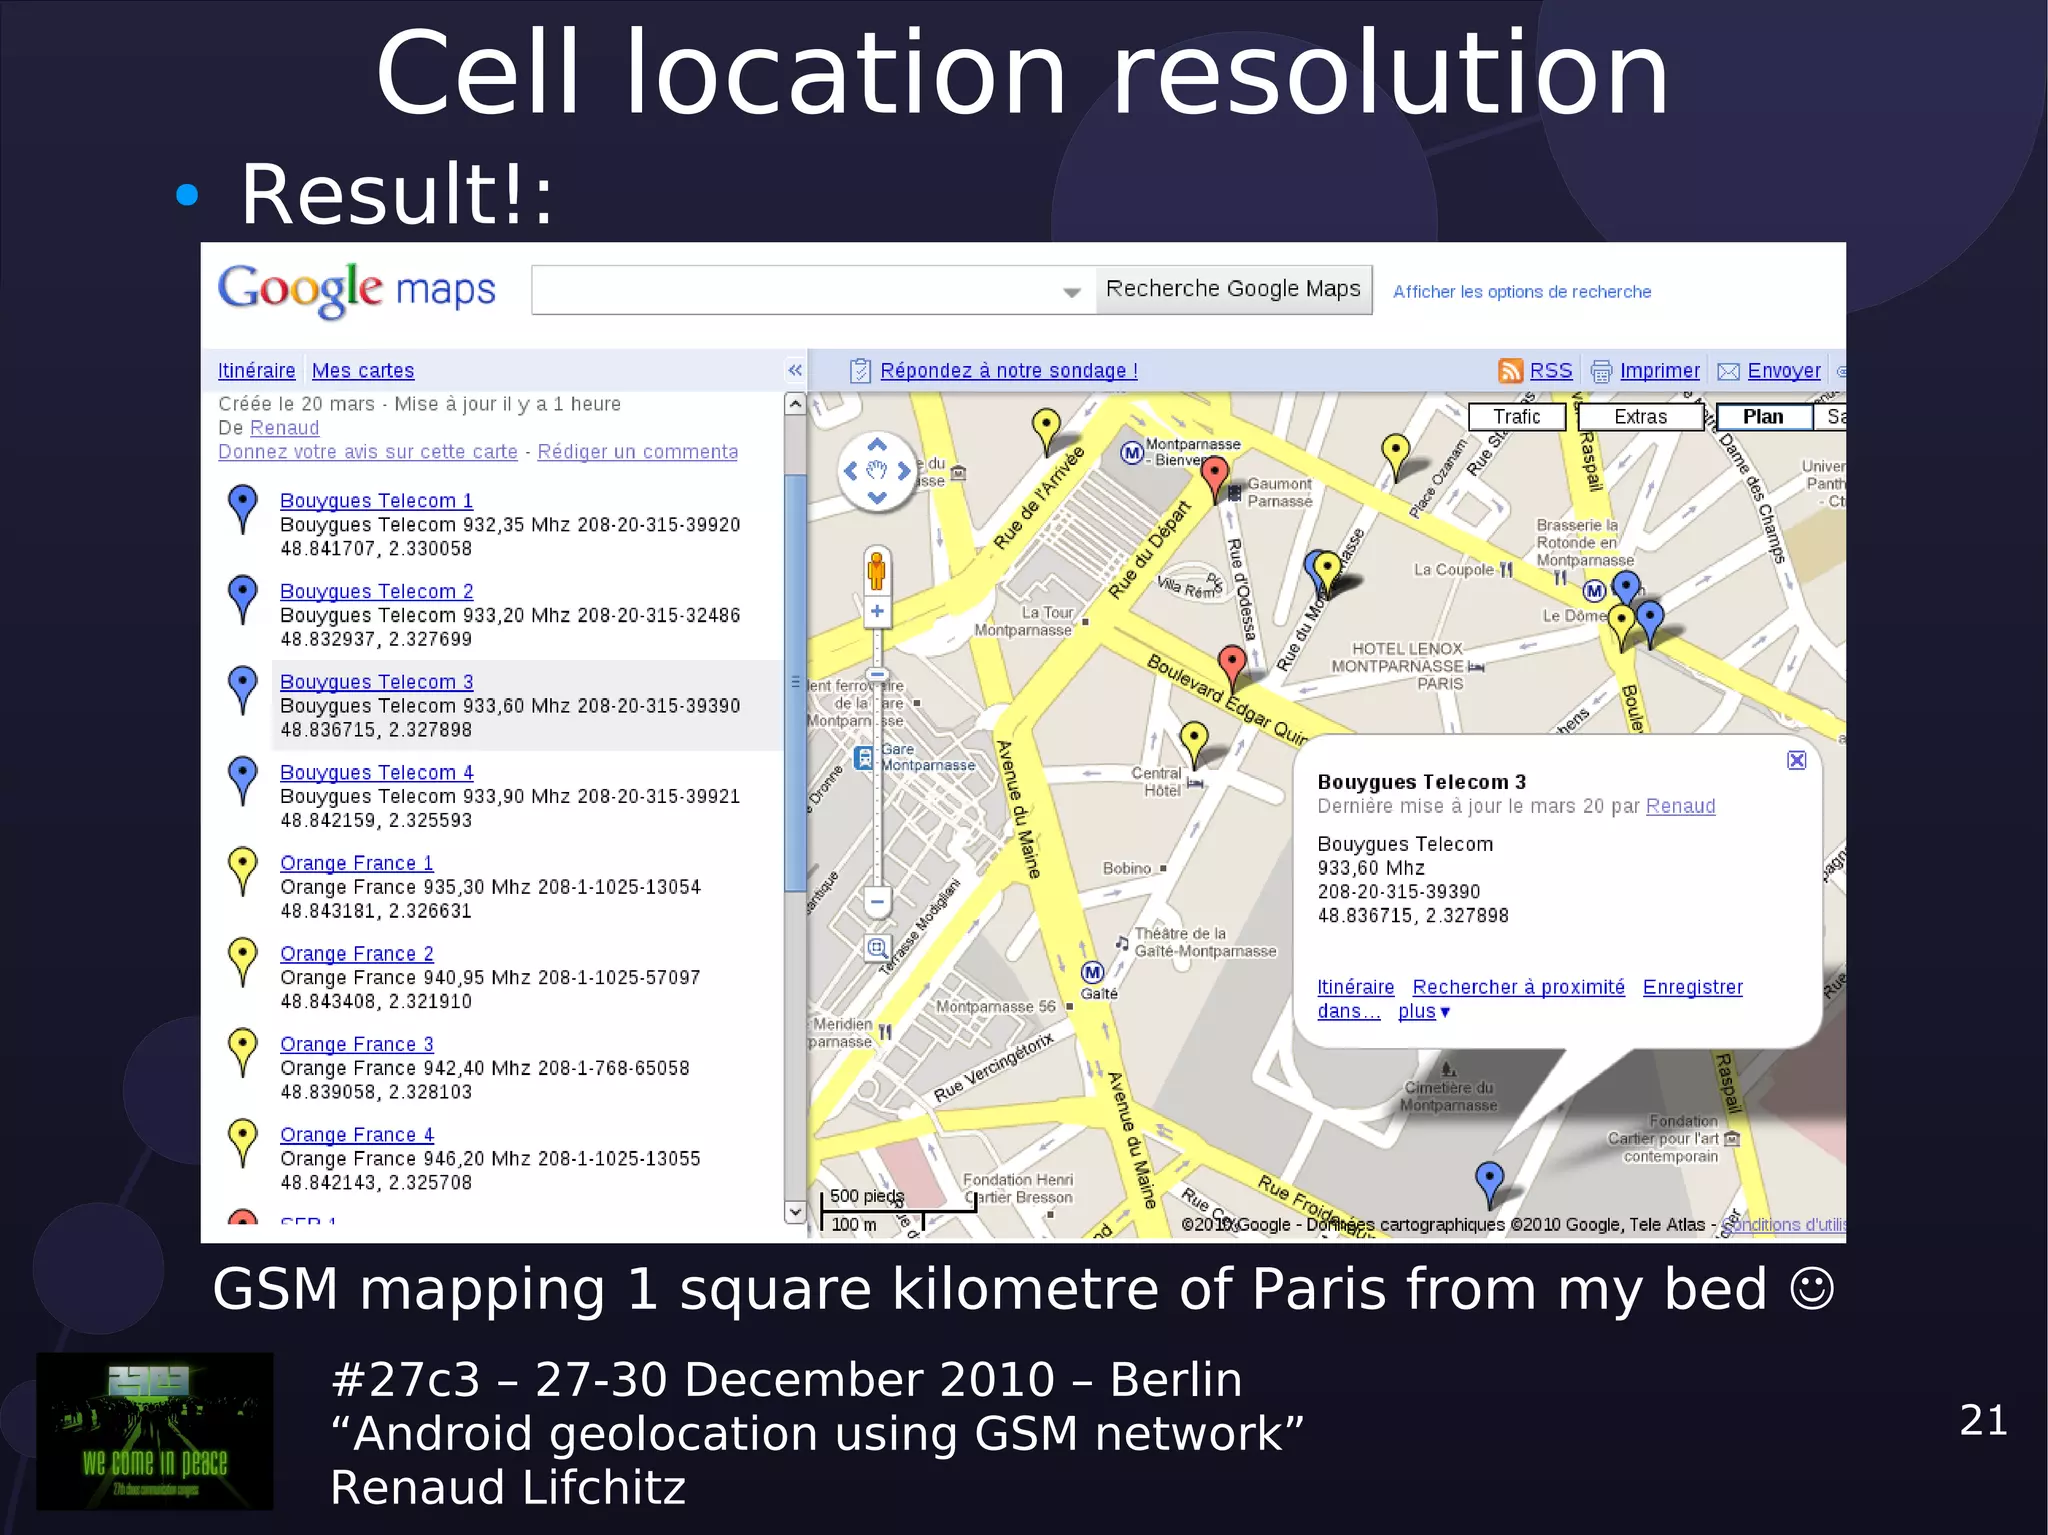Collapse the left panel with double chevron
This screenshot has width=2048, height=1535.
pyautogui.click(x=795, y=371)
